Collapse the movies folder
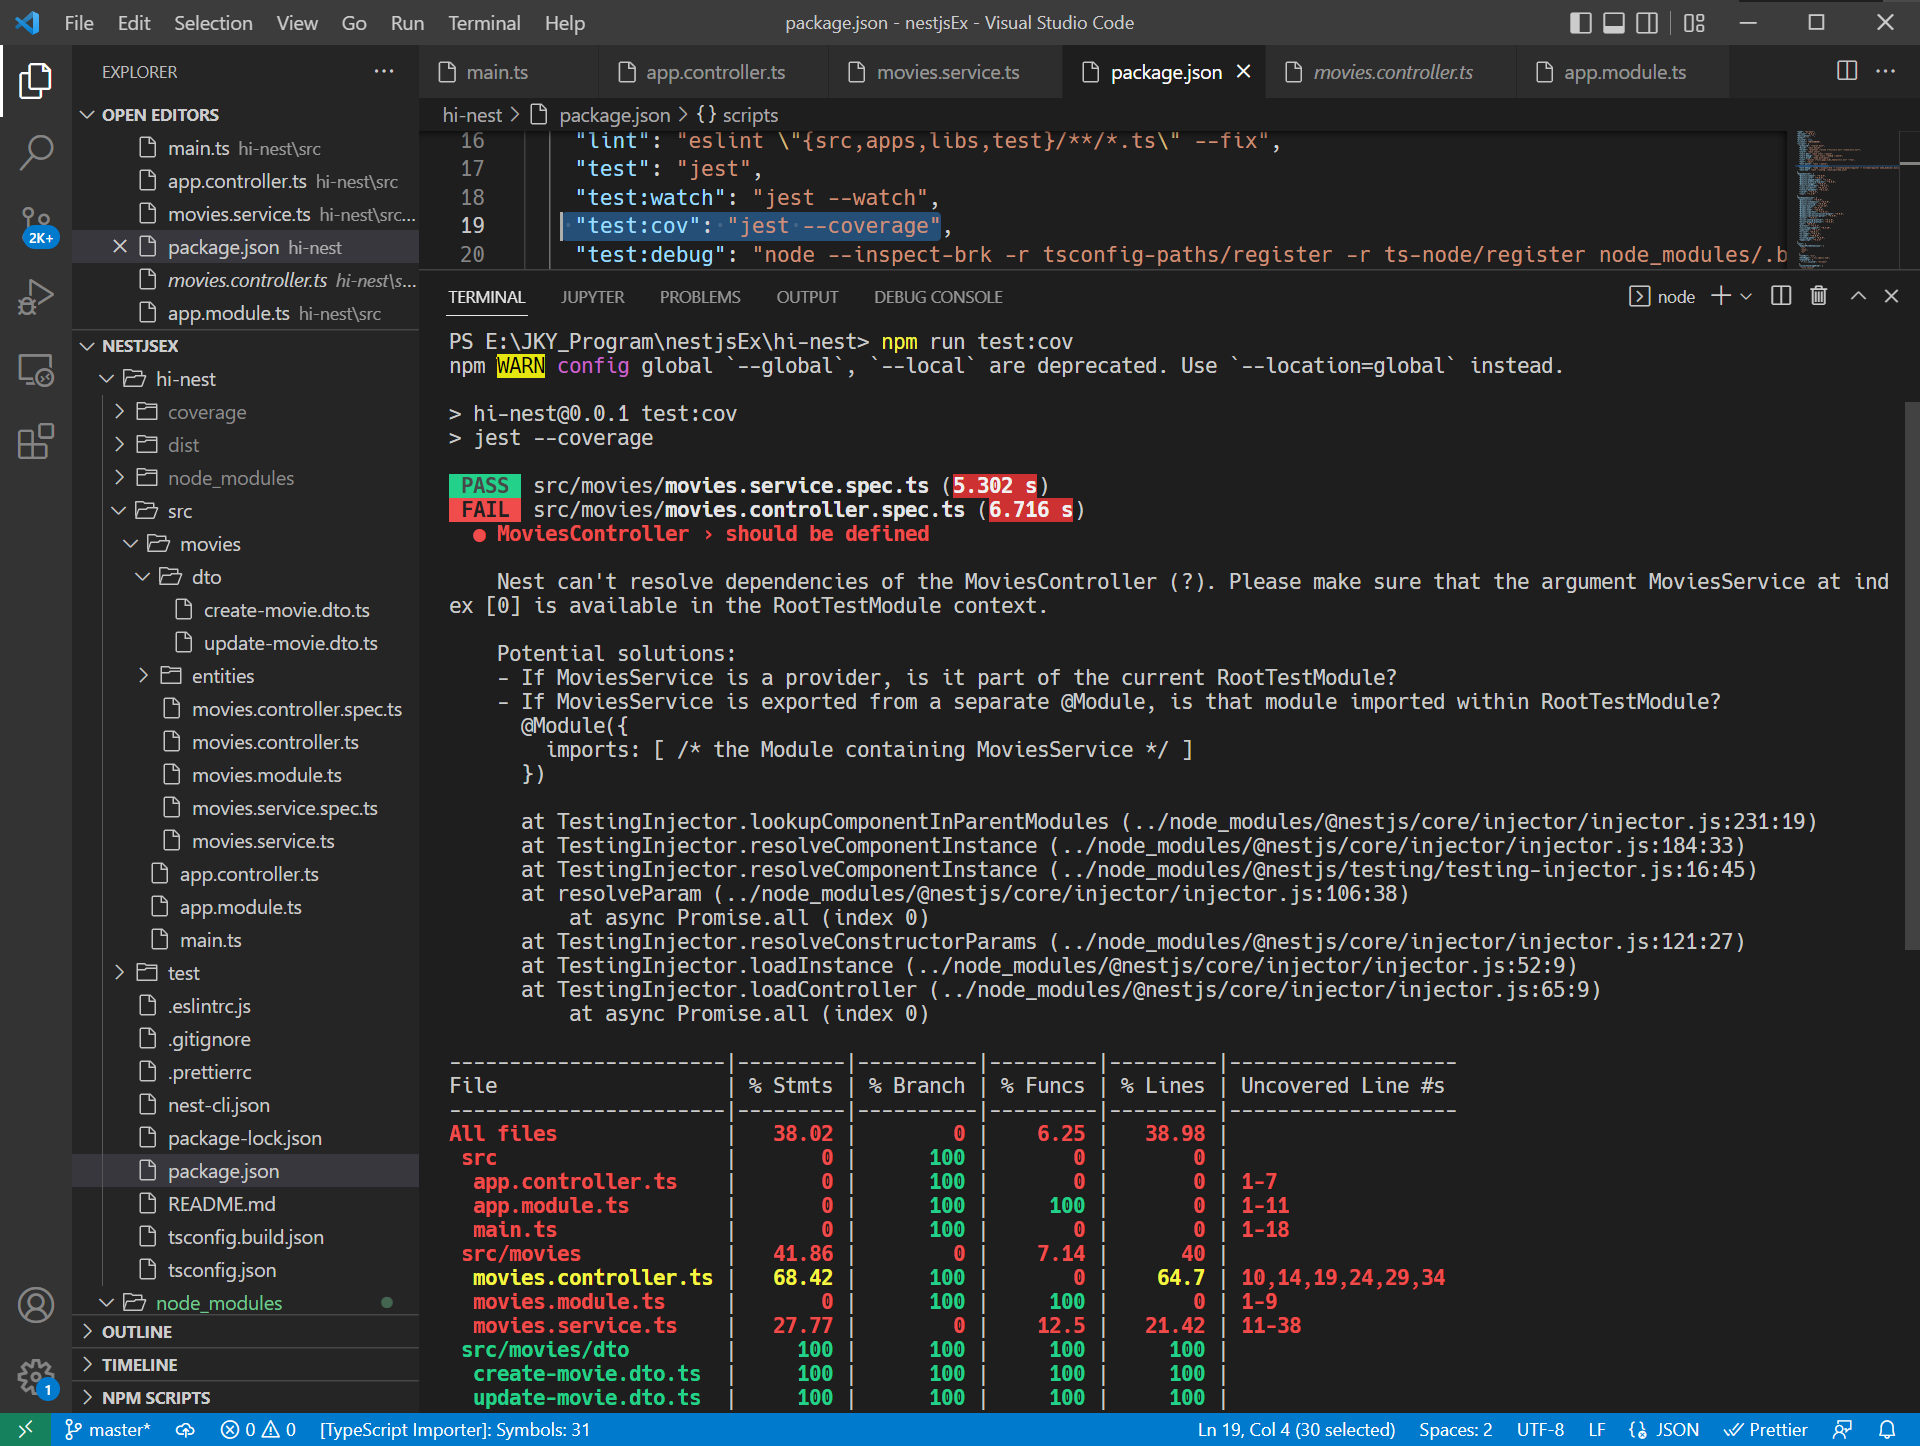The height and width of the screenshot is (1446, 1920). (x=210, y=544)
